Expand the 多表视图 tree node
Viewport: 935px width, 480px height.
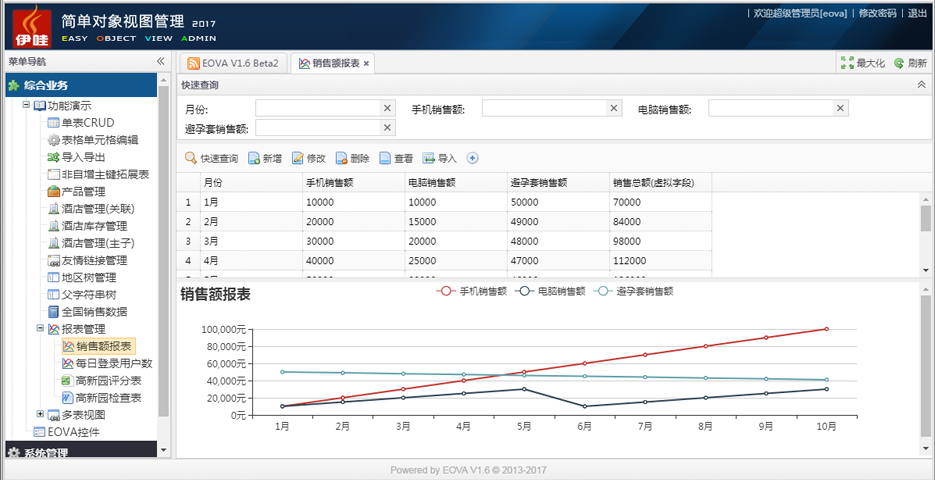pyautogui.click(x=40, y=414)
